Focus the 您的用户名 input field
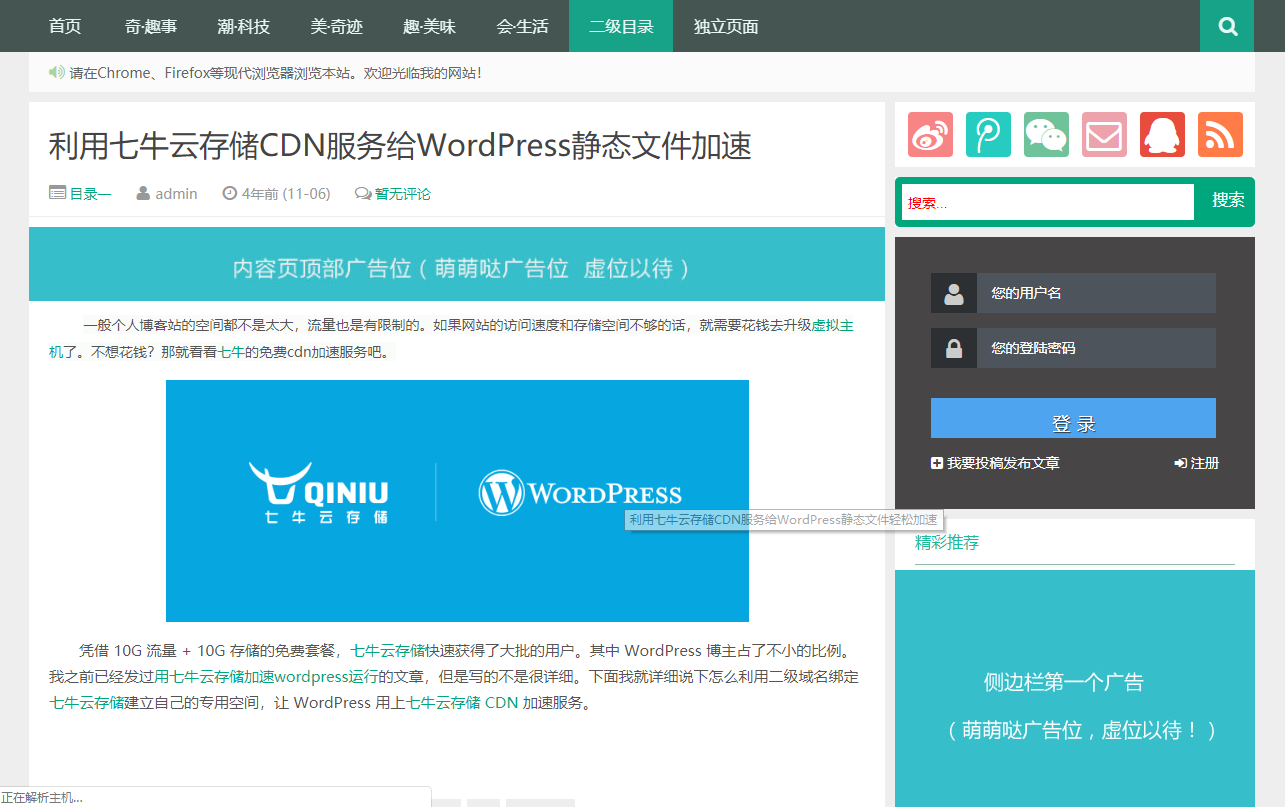Image resolution: width=1285 pixels, height=807 pixels. coord(1096,293)
